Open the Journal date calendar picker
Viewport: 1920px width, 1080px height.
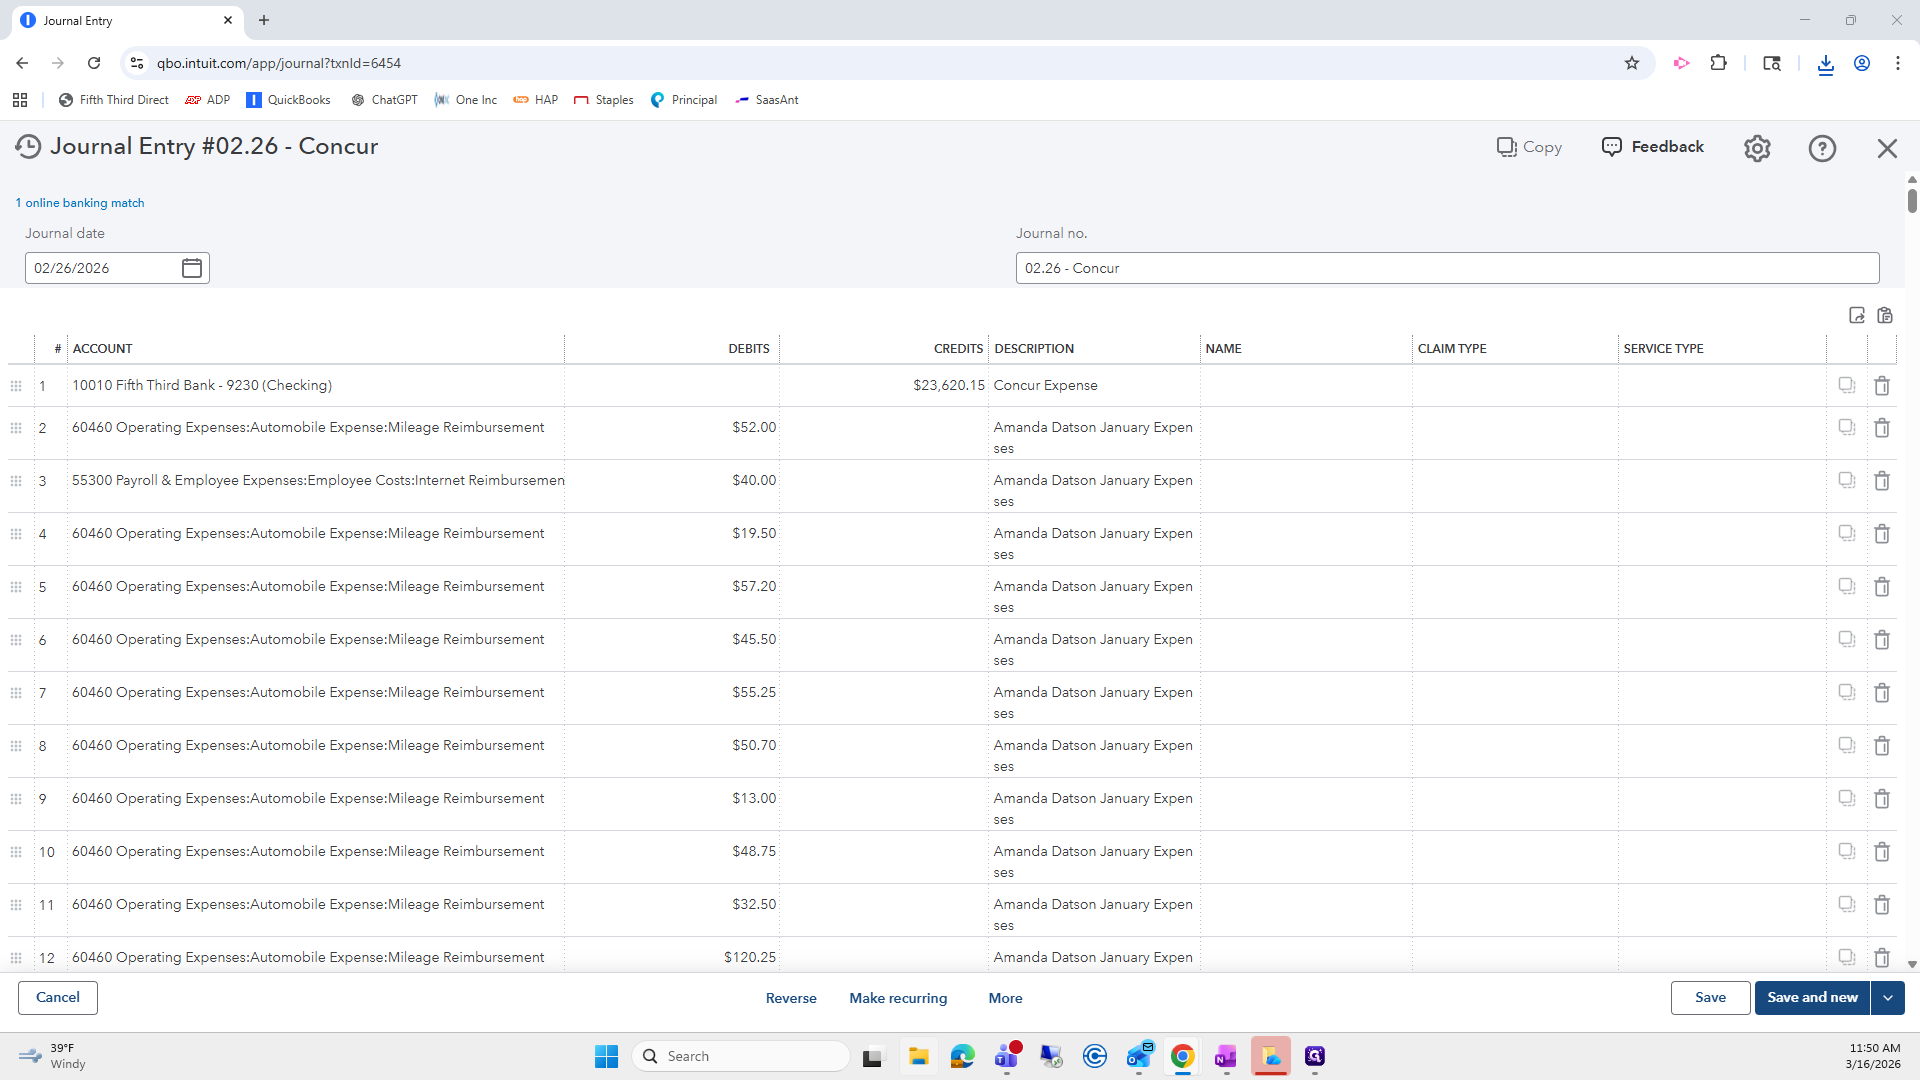pos(192,268)
